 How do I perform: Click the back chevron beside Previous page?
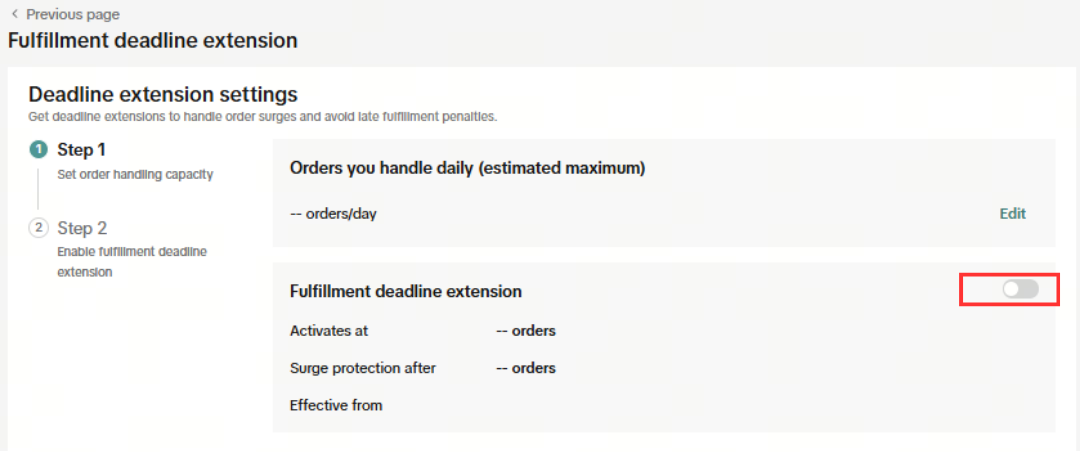pyautogui.click(x=14, y=14)
